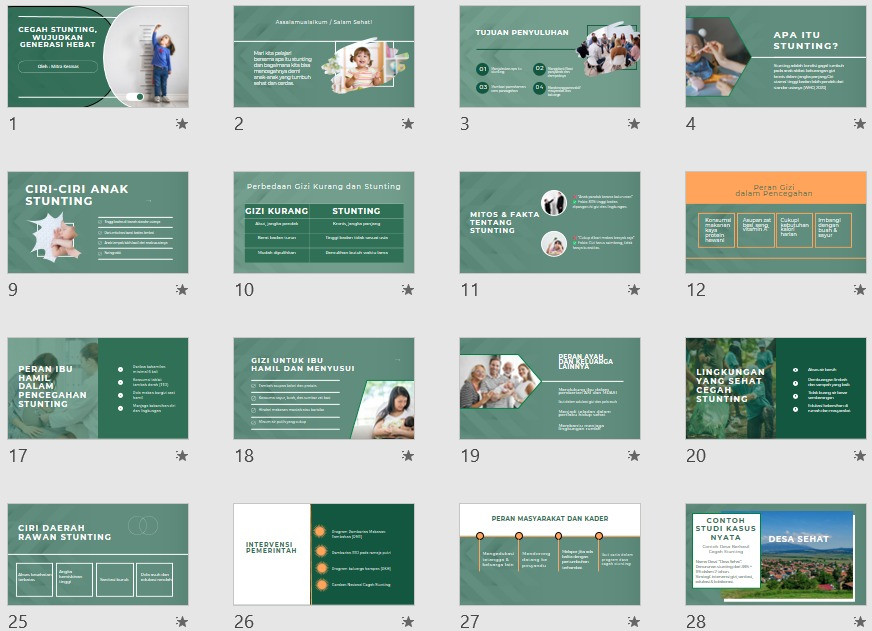
Task: Choose the 'Mitos & Fakta Tentang Stunting' slide
Action: coord(550,222)
